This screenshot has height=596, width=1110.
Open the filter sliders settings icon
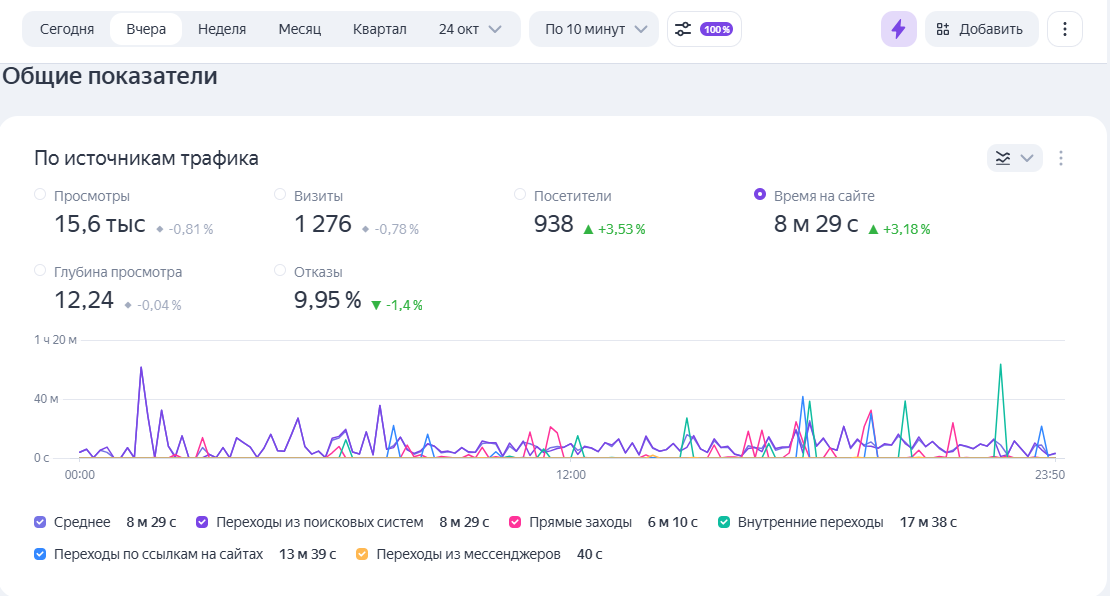click(682, 29)
